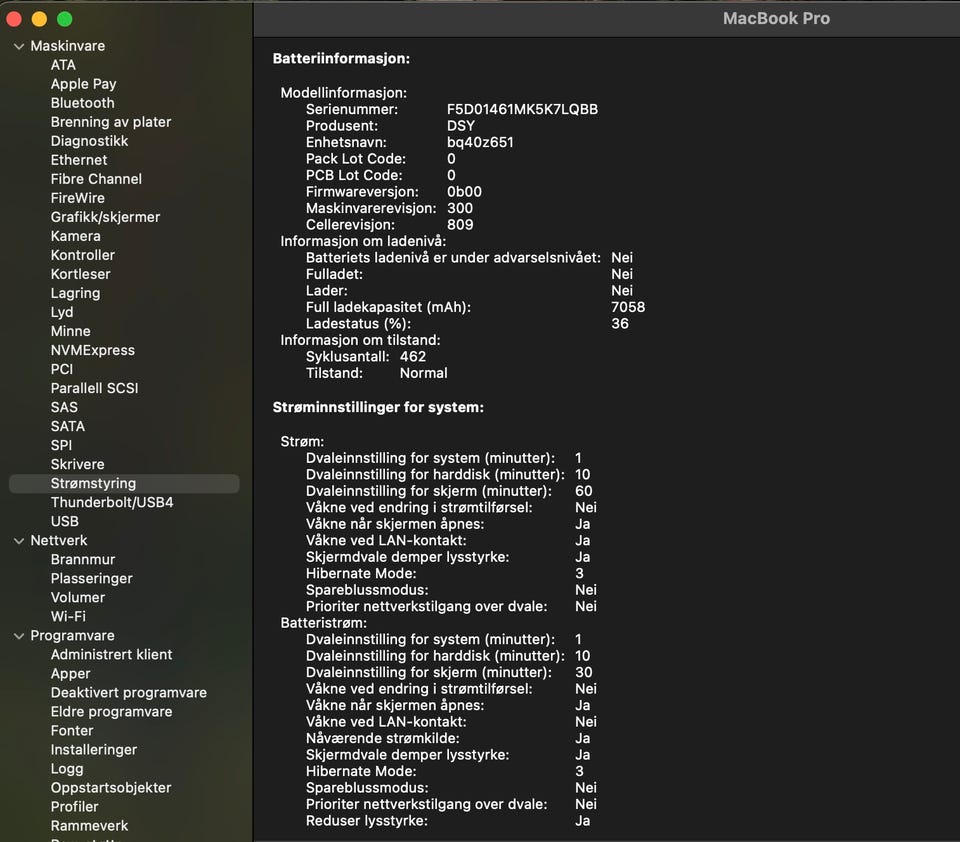960x842 pixels.
Task: Select Brannmur under Nettverk
Action: [x=82, y=559]
